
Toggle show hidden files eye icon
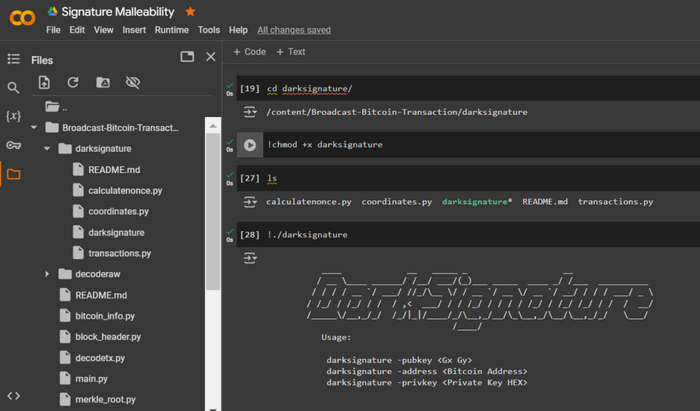click(x=132, y=83)
